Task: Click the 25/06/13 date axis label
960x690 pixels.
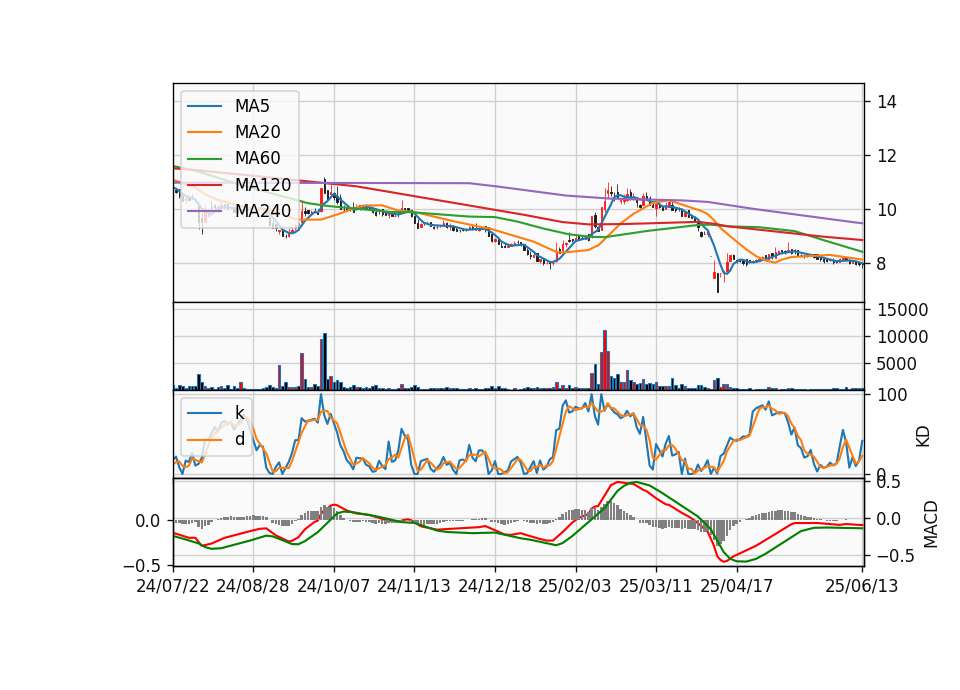Action: click(x=861, y=586)
